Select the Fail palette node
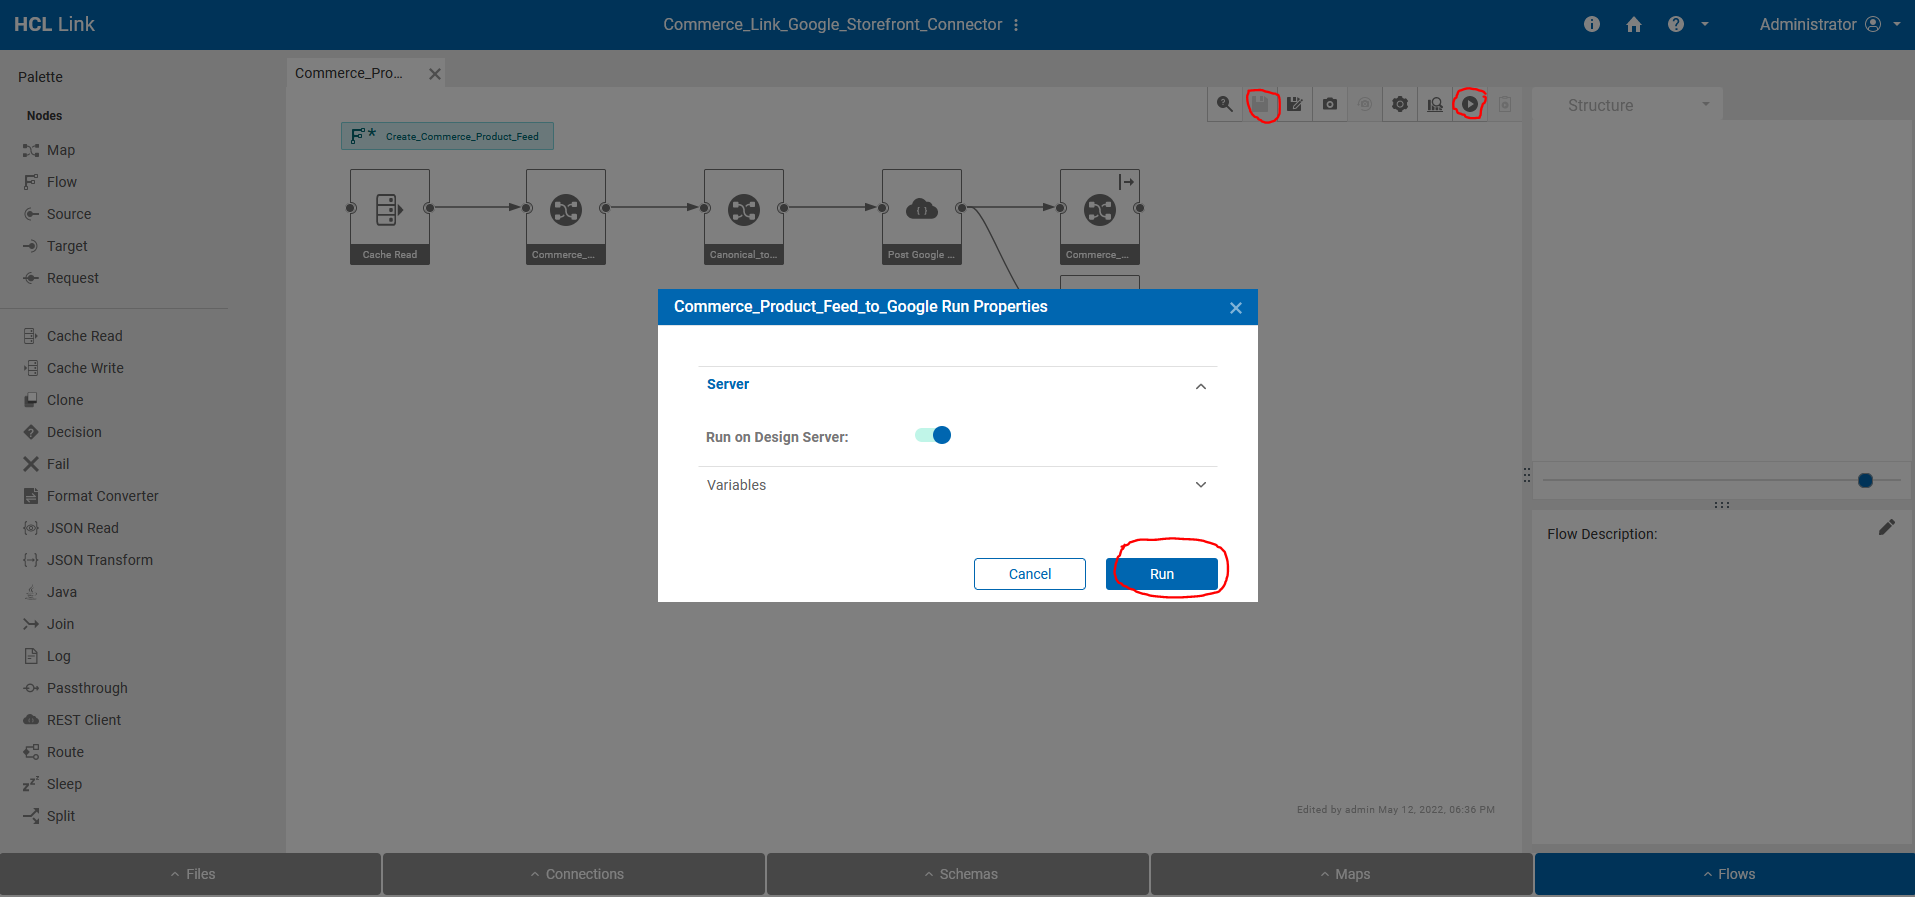The height and width of the screenshot is (897, 1915). pyautogui.click(x=46, y=464)
